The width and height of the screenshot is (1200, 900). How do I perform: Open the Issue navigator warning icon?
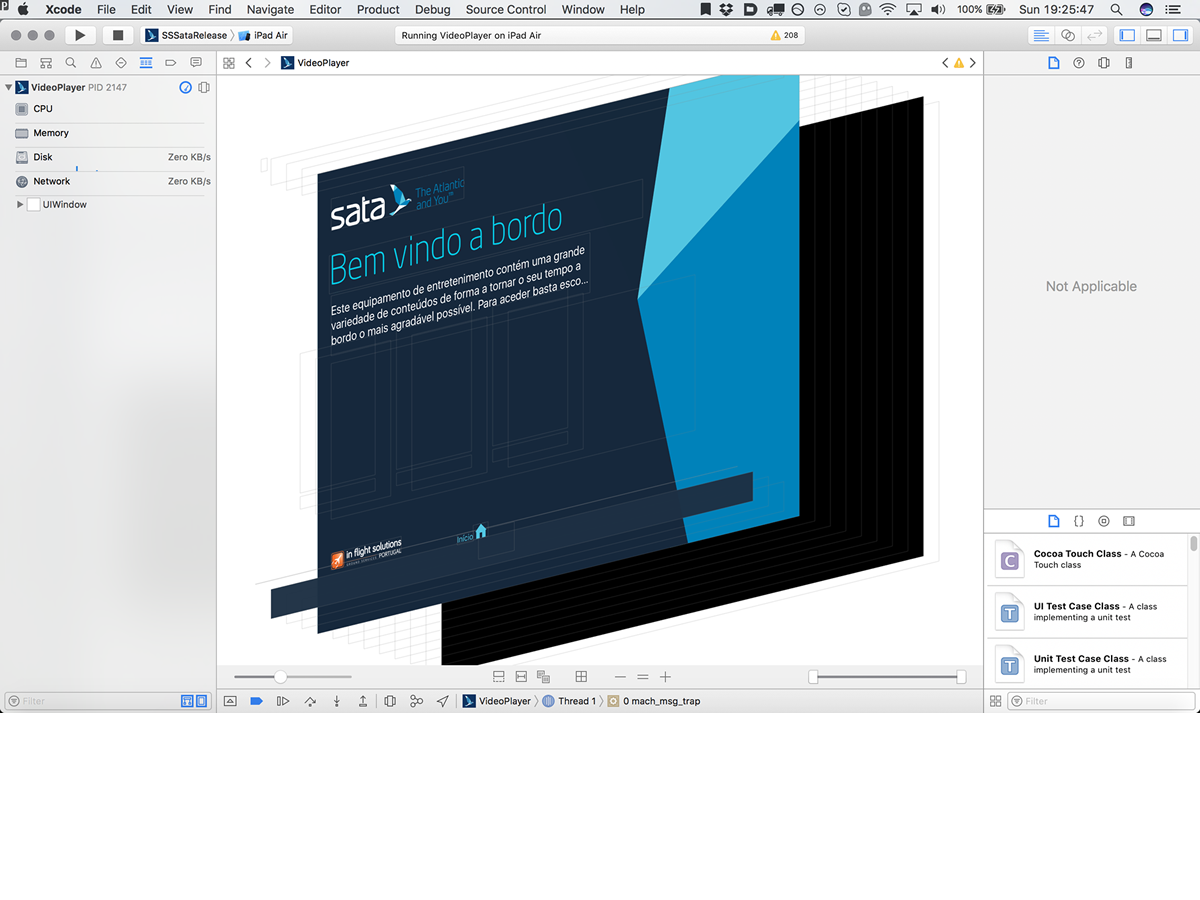[96, 63]
